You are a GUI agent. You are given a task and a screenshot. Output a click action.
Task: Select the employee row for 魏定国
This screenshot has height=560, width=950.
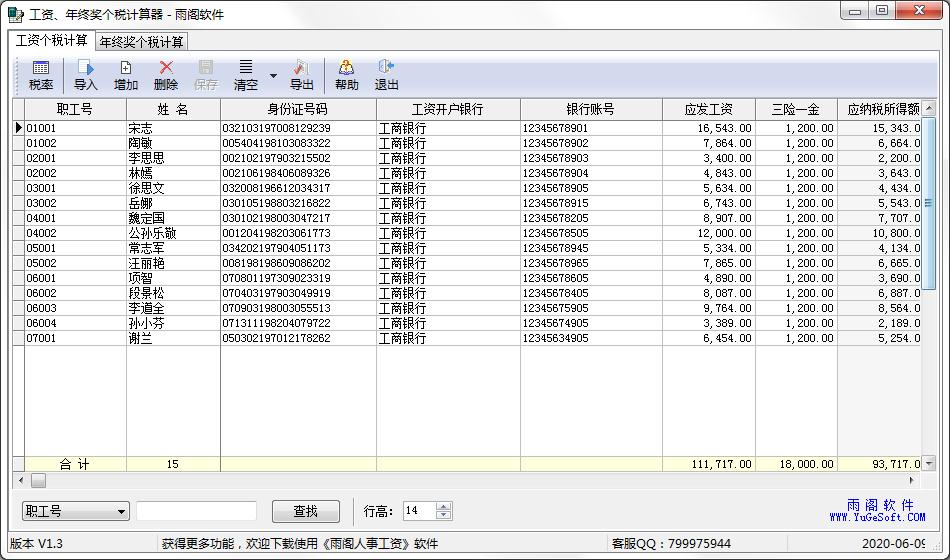pyautogui.click(x=146, y=218)
